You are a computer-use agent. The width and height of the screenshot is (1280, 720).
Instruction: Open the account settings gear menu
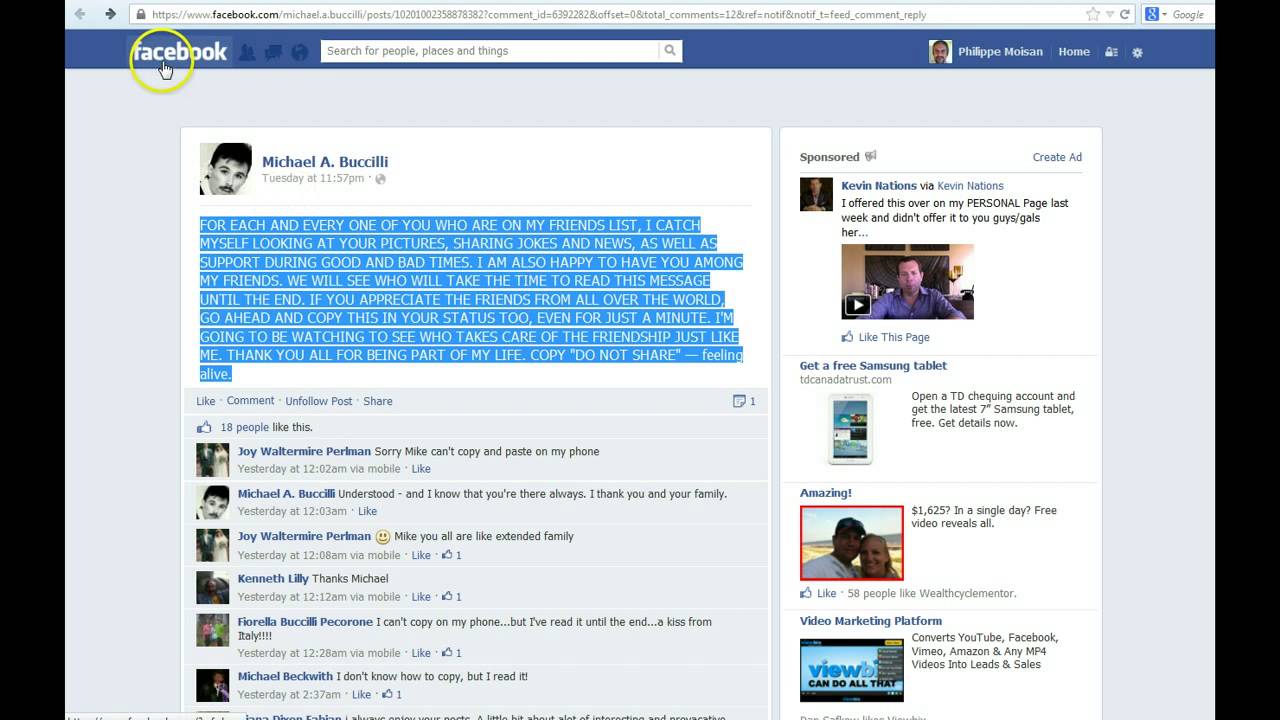pyautogui.click(x=1137, y=52)
